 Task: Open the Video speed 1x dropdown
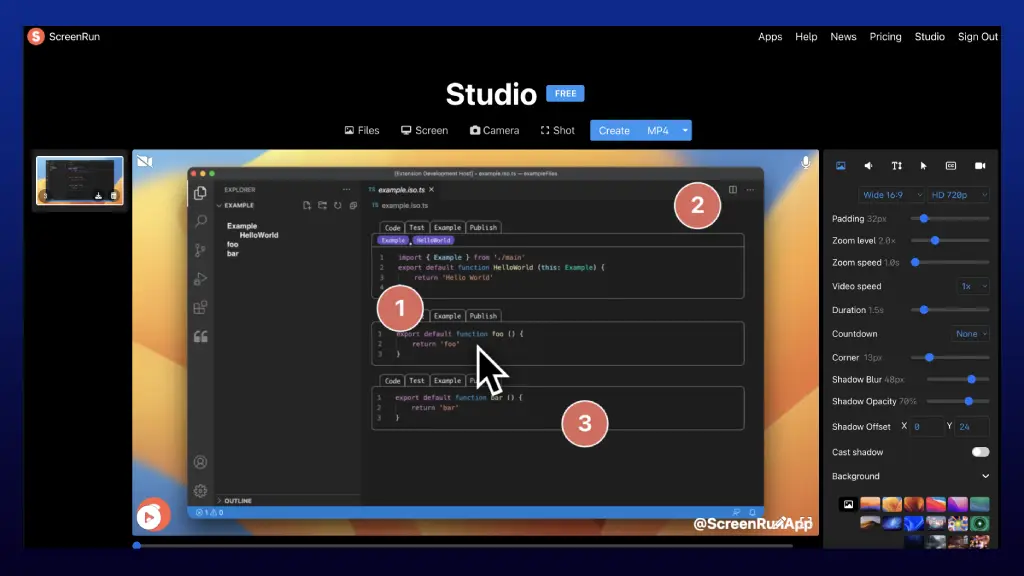click(972, 286)
